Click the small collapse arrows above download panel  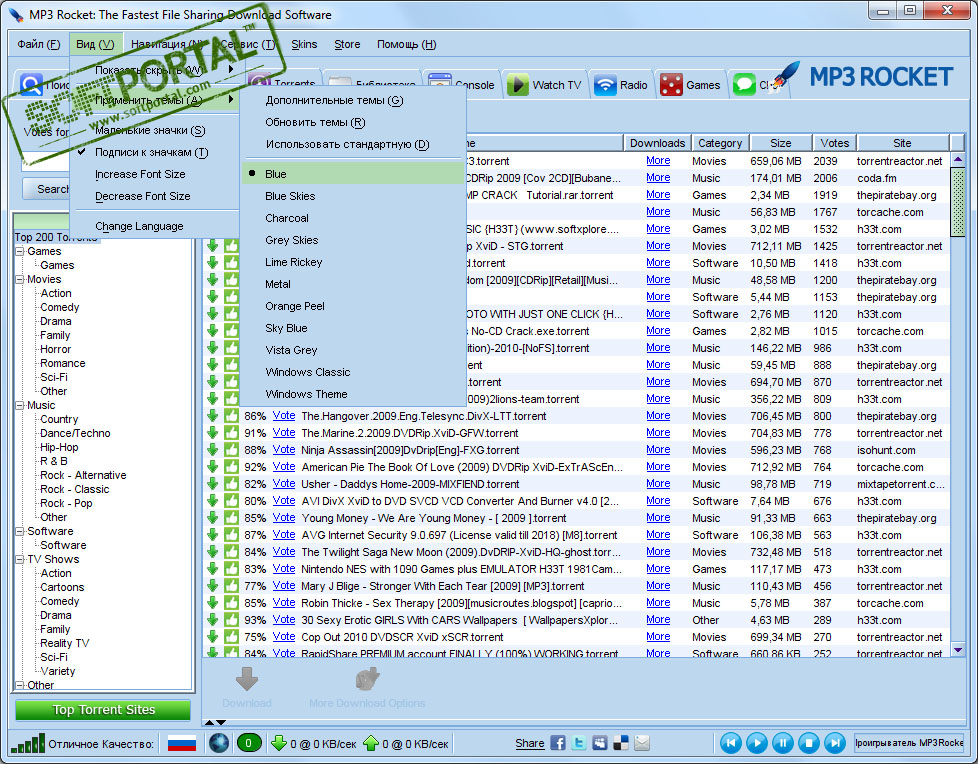pos(215,722)
